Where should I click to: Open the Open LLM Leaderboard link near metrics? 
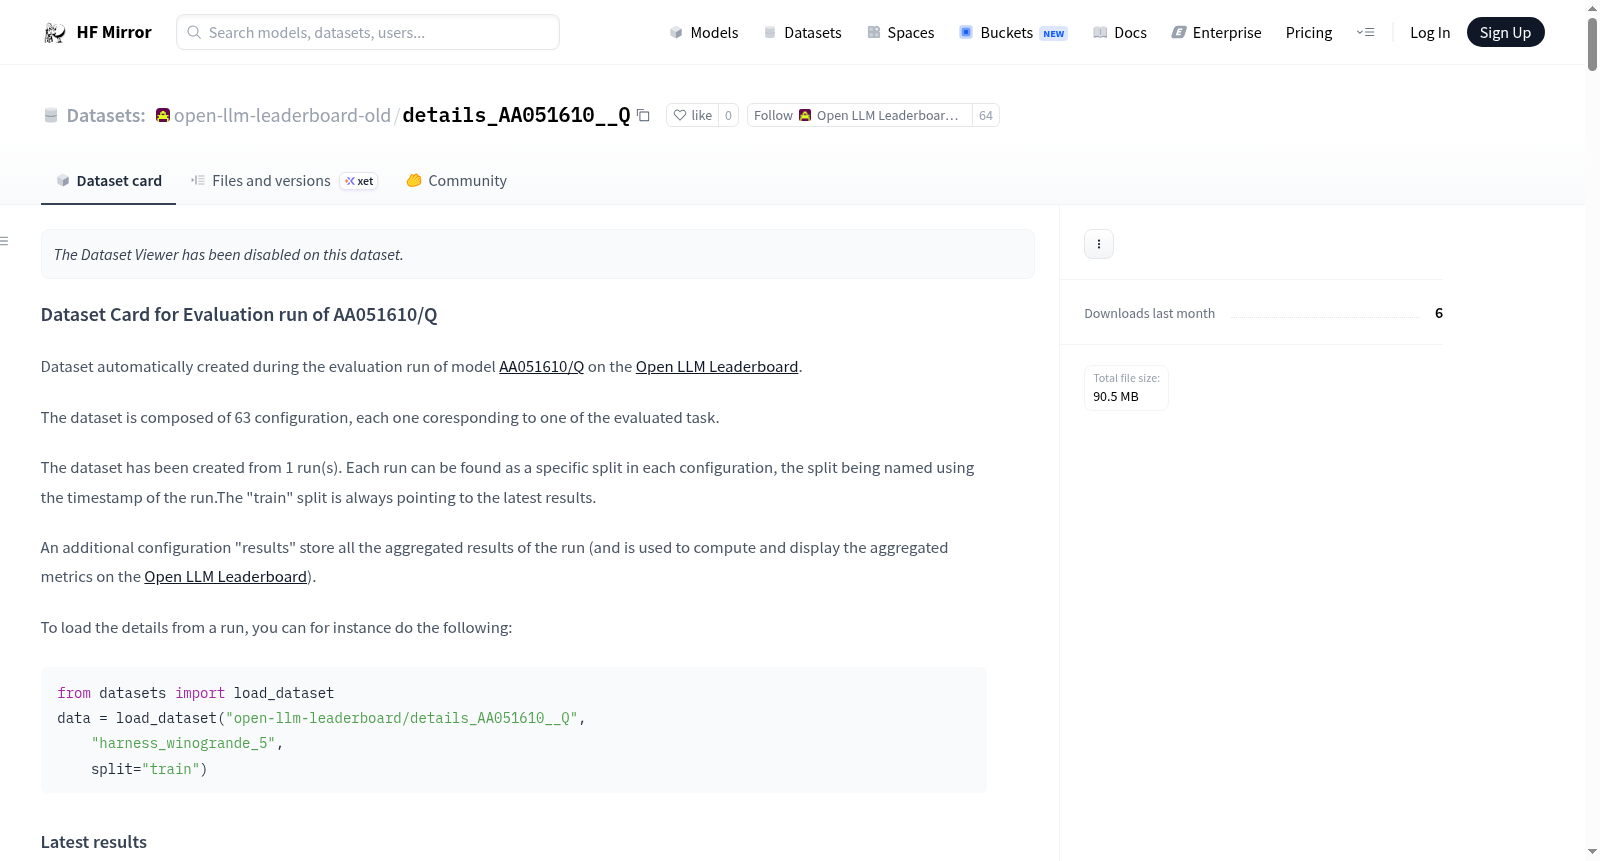[226, 577]
